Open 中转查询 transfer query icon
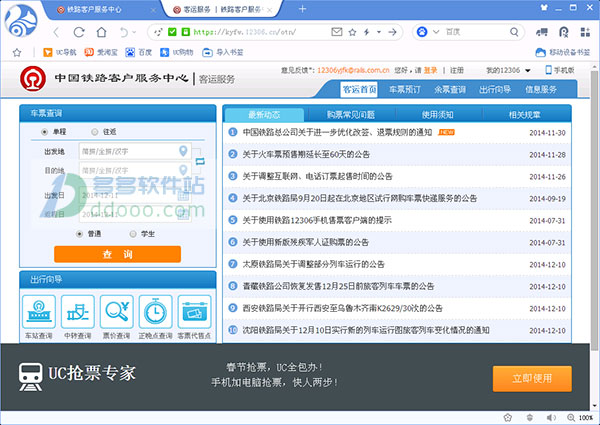The height and width of the screenshot is (425, 600). pyautogui.click(x=78, y=312)
